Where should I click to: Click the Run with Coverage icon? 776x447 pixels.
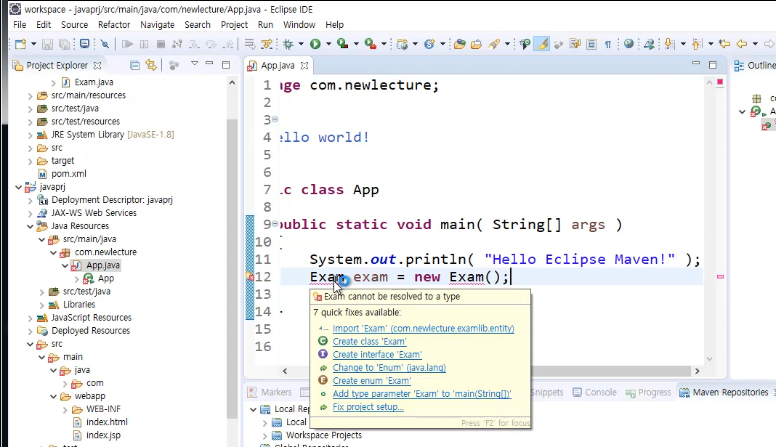[x=342, y=44]
